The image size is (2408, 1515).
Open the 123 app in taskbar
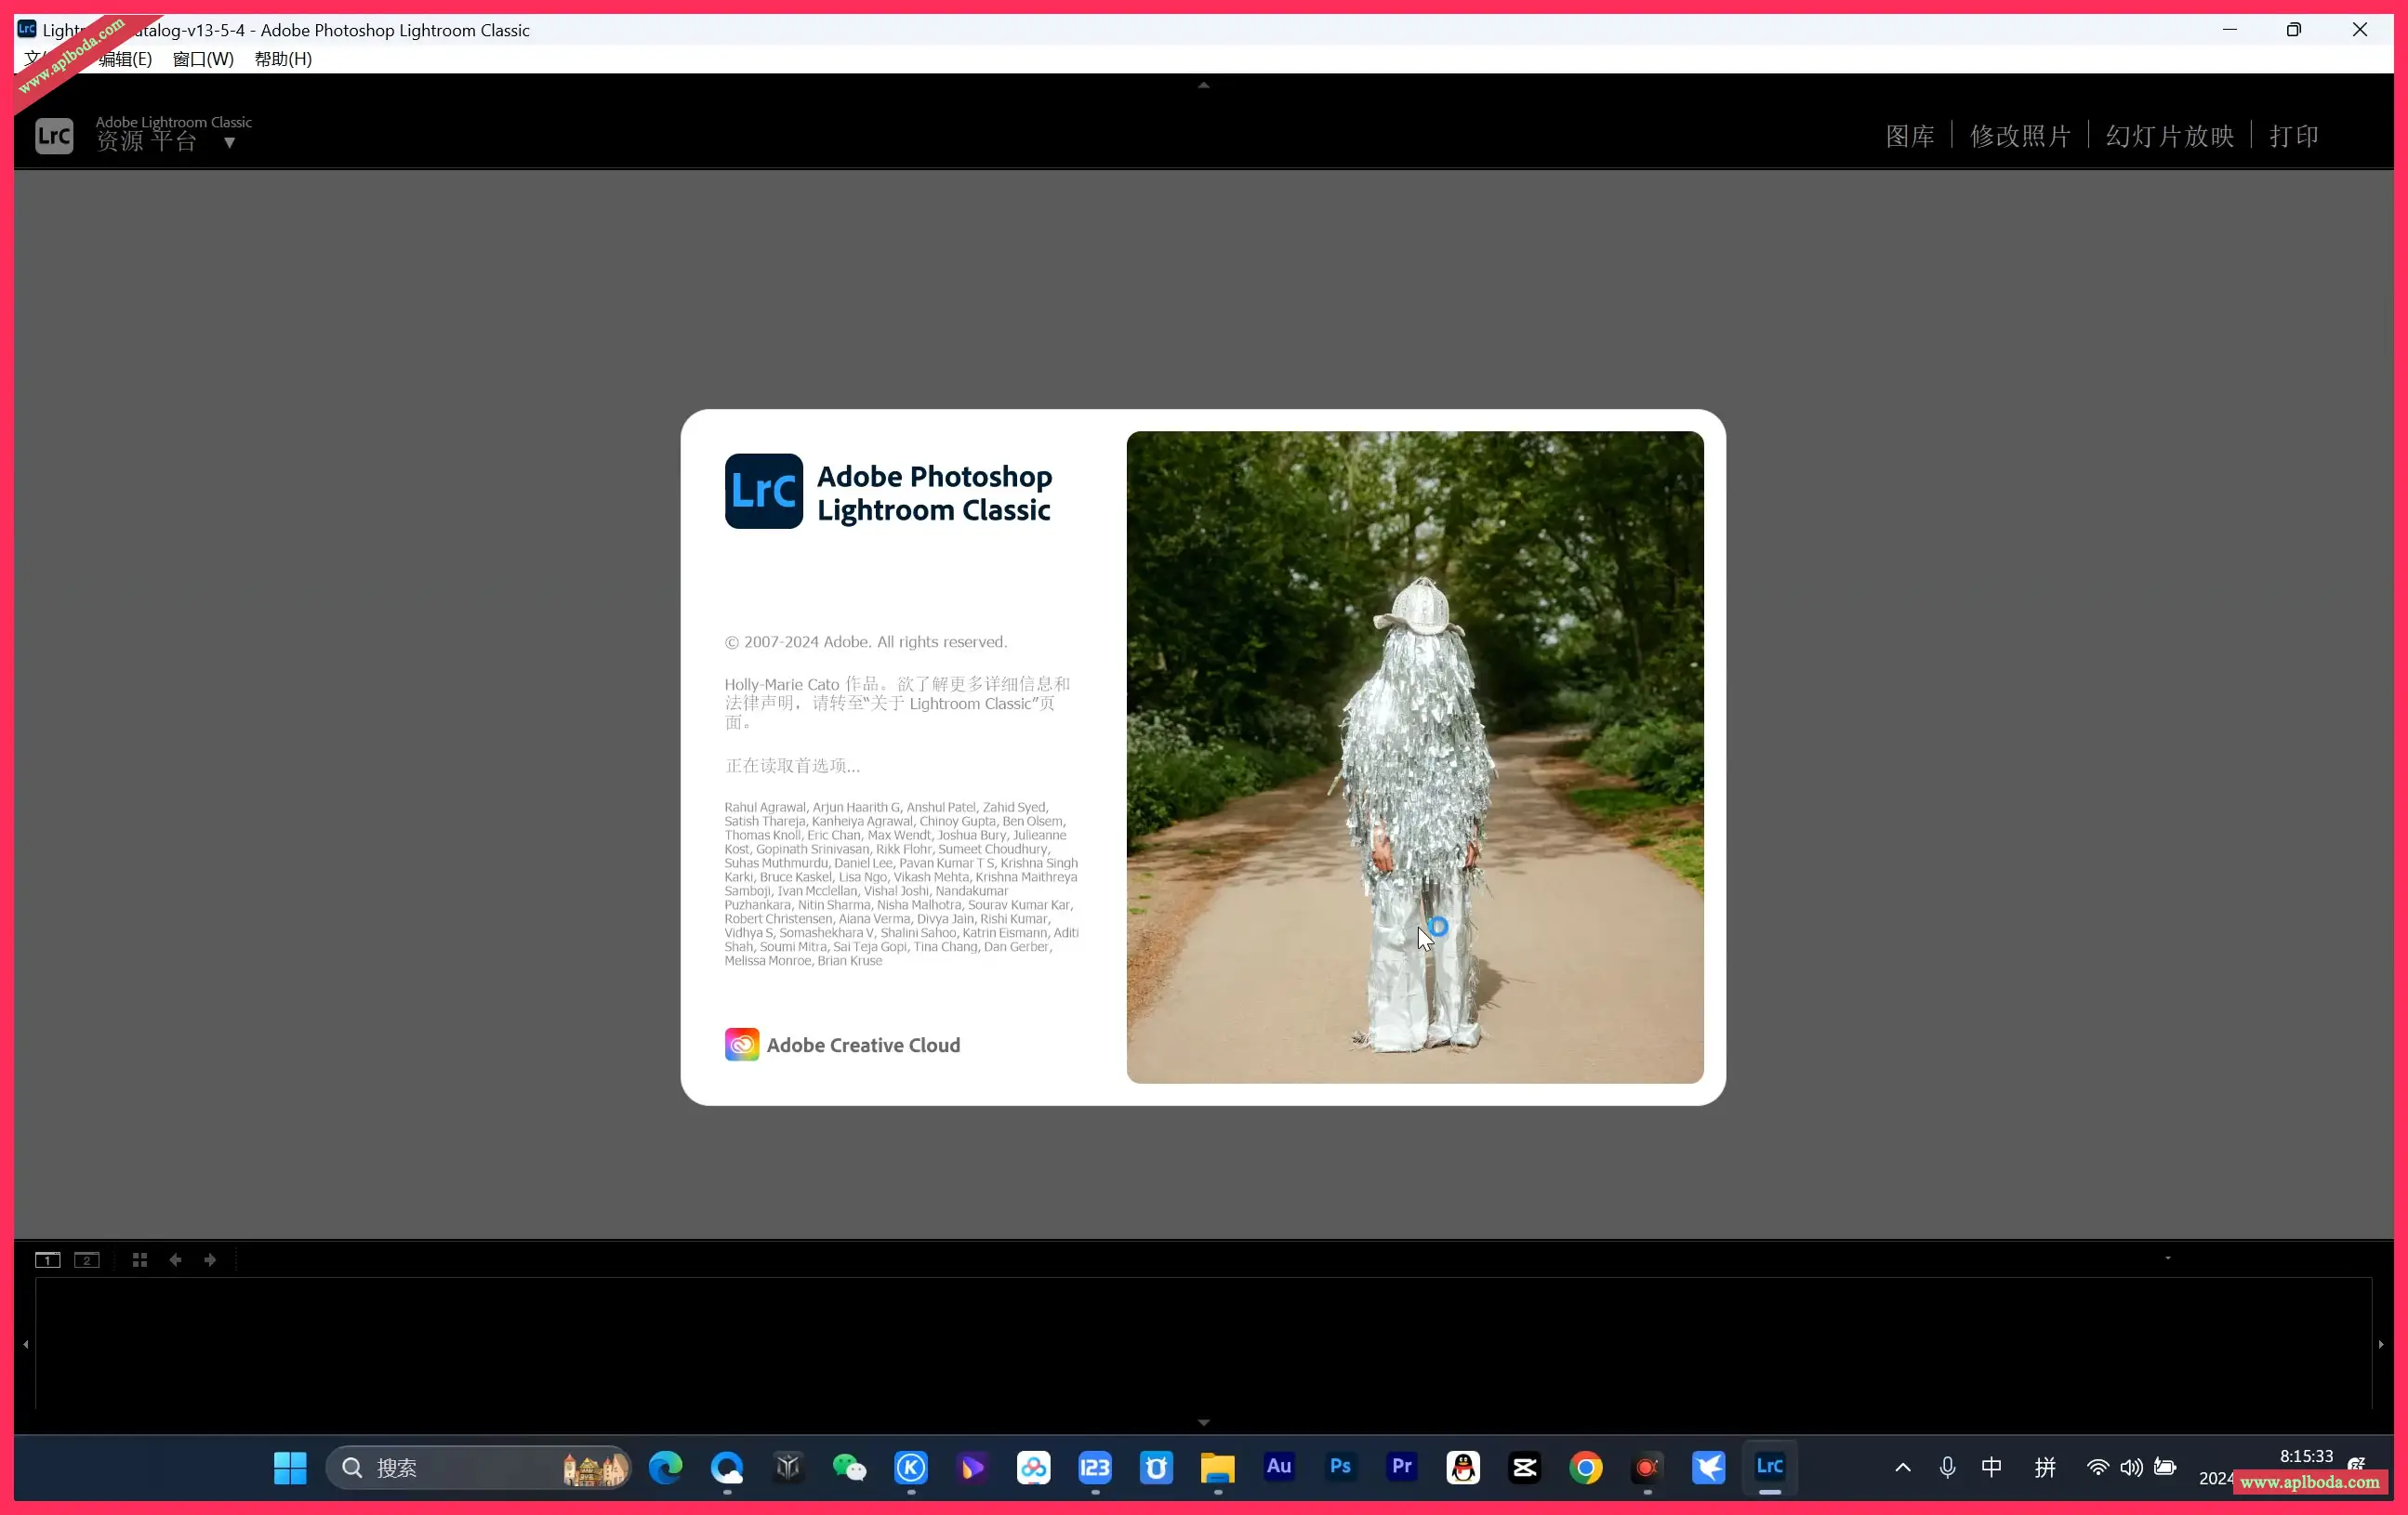click(x=1095, y=1468)
